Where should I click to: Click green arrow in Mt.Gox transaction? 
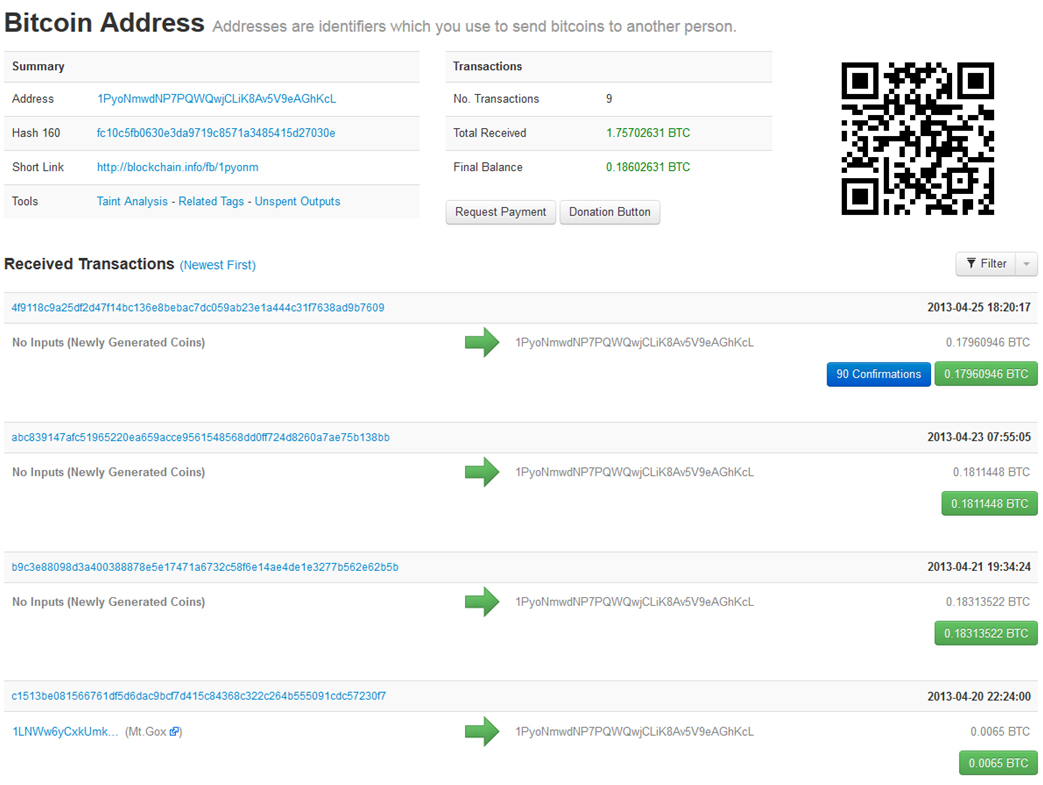[482, 732]
